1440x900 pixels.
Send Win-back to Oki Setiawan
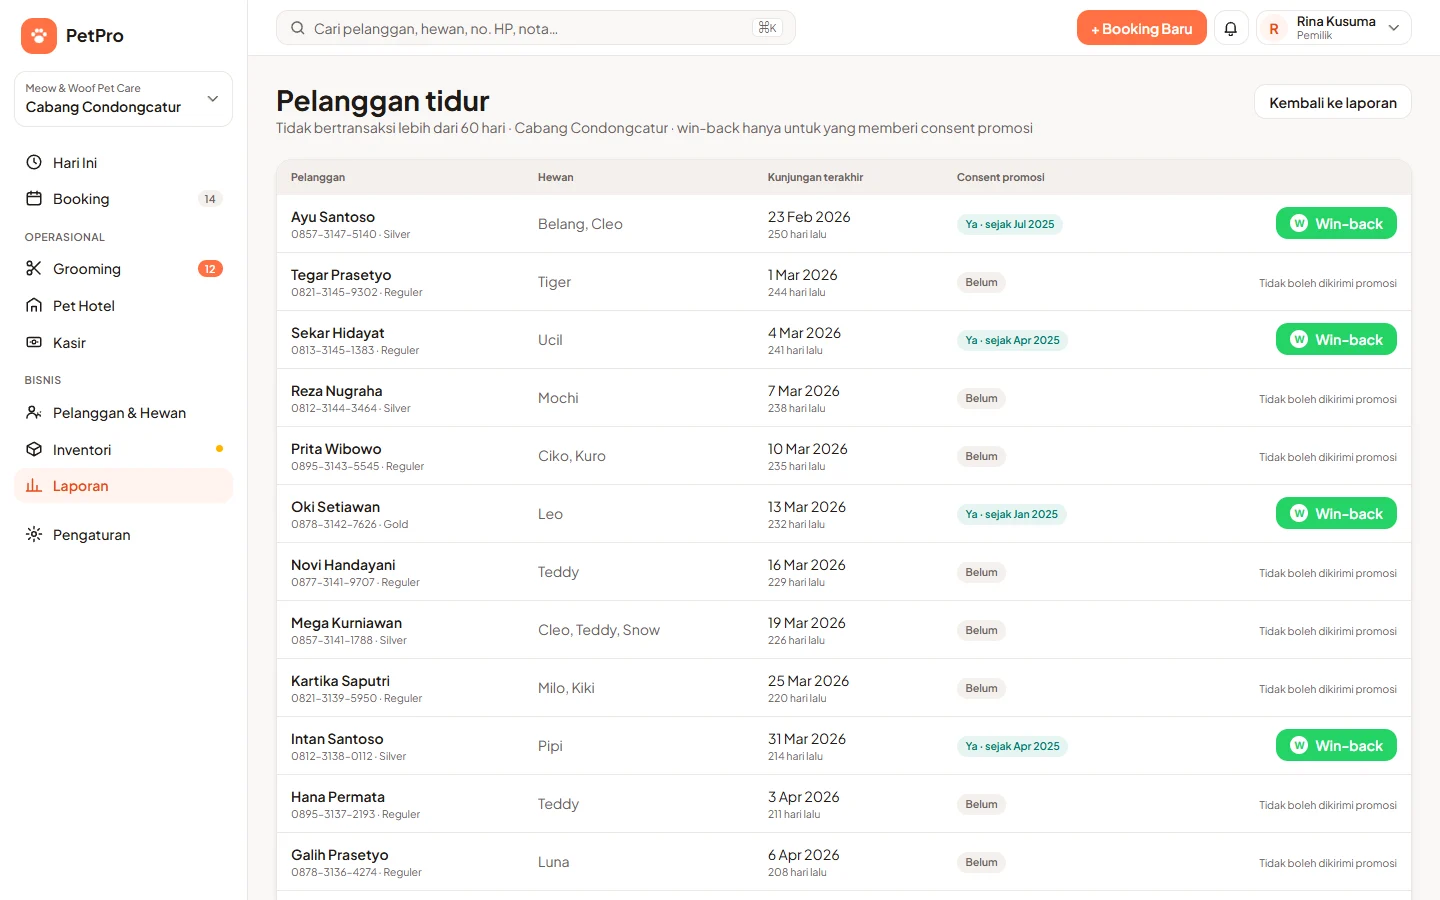1336,513
